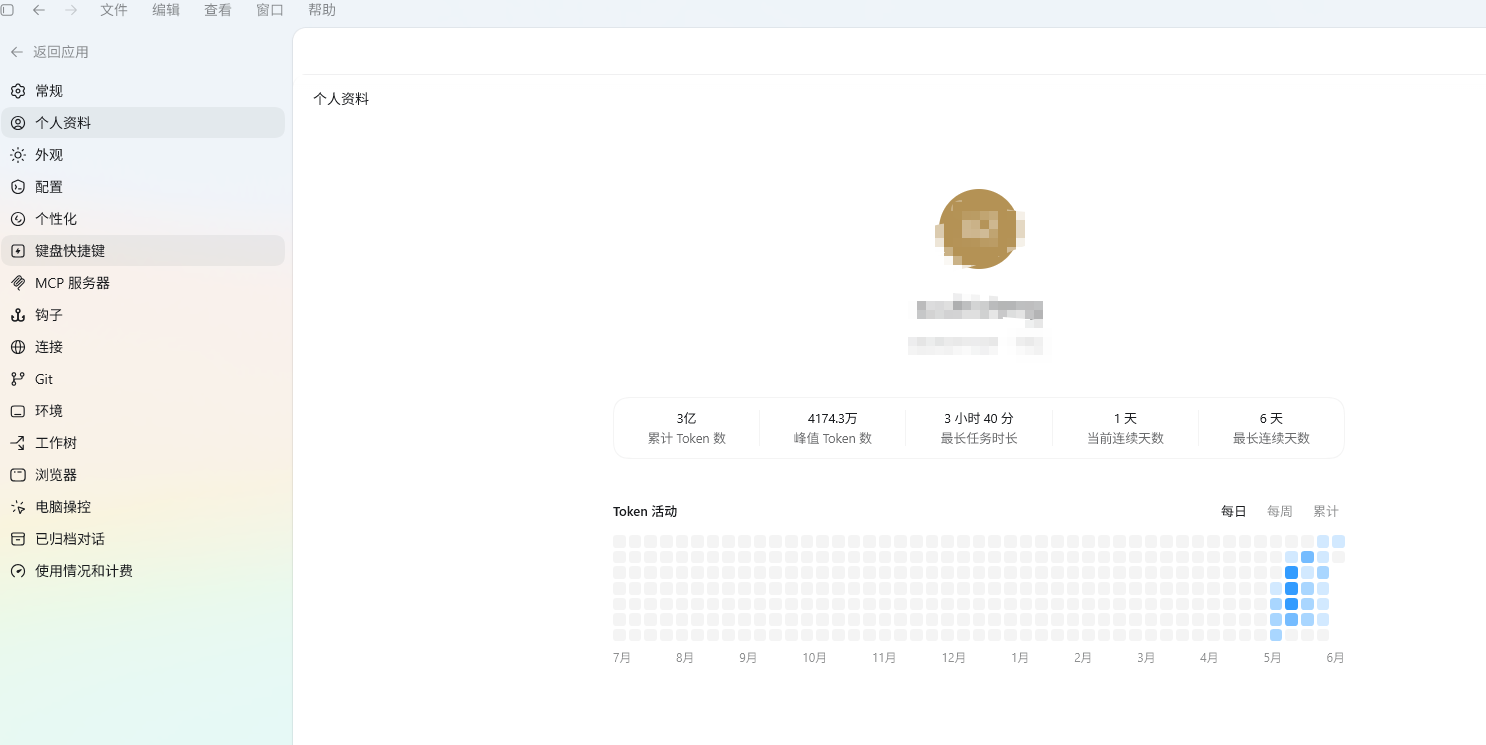The image size is (1486, 745).
Task: Click the MCP 服务器 sidebar icon
Action: tap(17, 283)
